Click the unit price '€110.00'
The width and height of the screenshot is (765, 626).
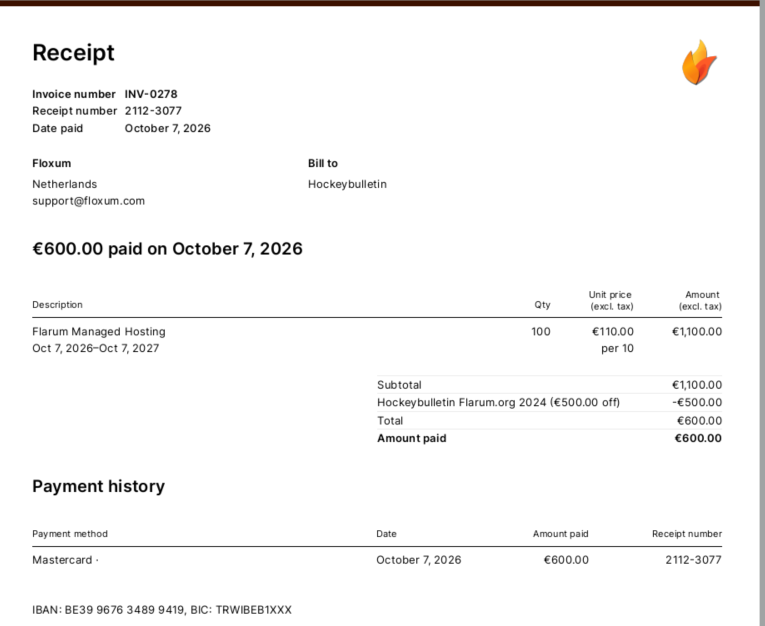[613, 331]
